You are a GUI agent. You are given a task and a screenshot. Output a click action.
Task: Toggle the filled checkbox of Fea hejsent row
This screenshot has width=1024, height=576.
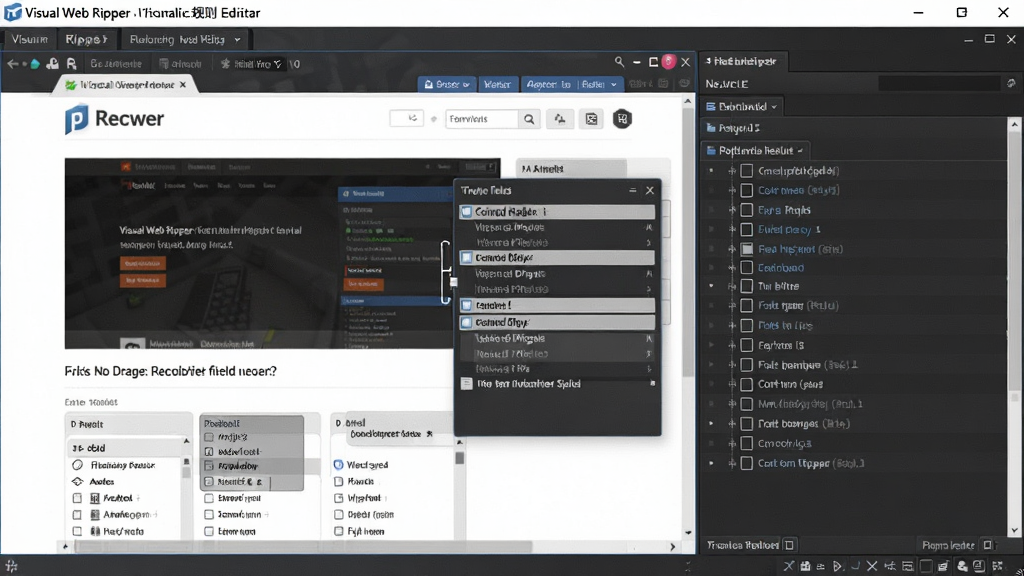[746, 249]
